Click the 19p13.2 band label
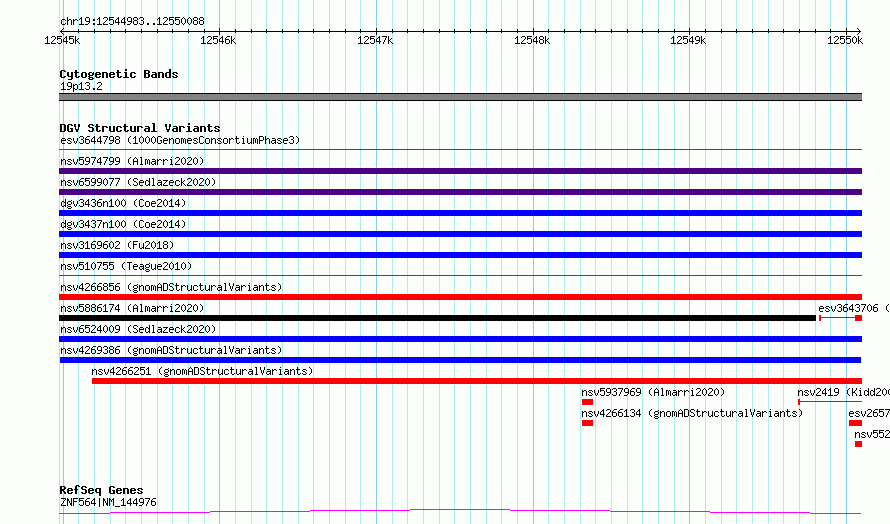Image resolution: width=890 pixels, height=524 pixels. (81, 86)
